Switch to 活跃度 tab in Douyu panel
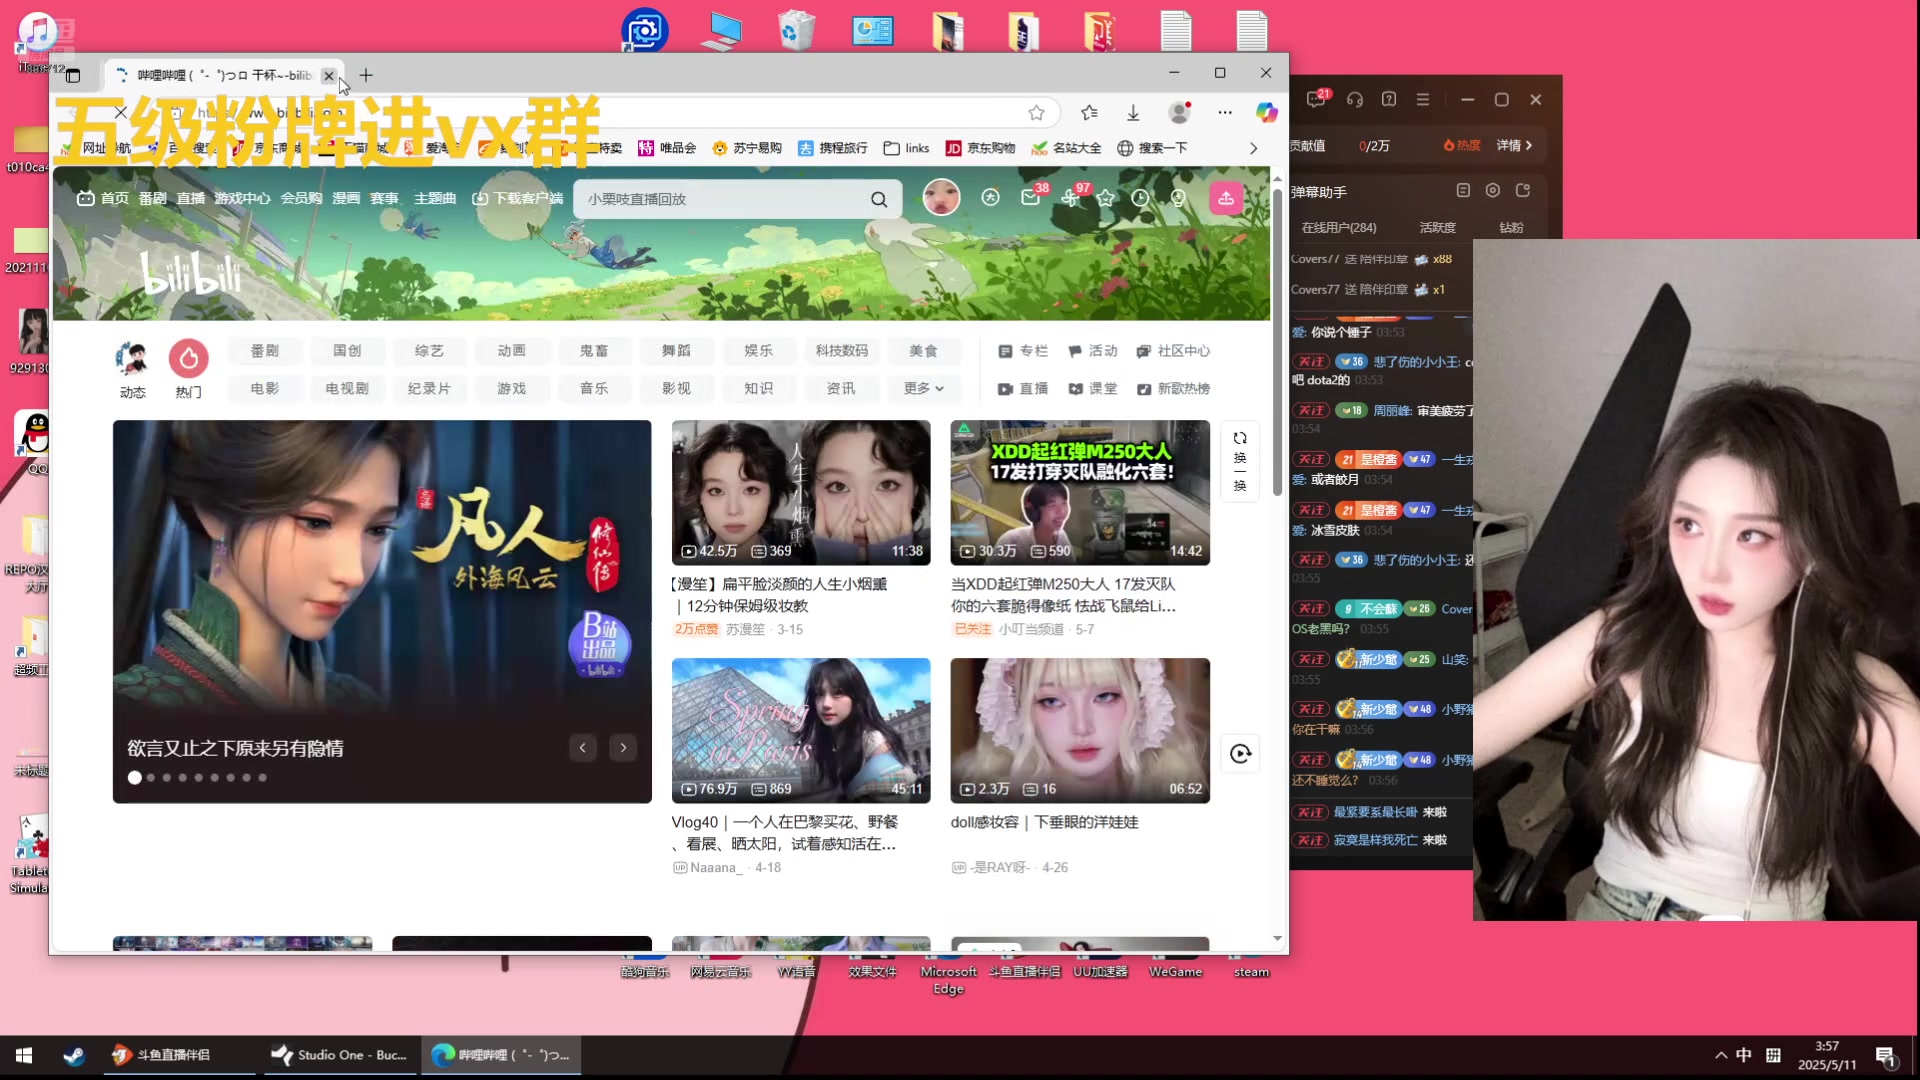 click(x=1437, y=228)
